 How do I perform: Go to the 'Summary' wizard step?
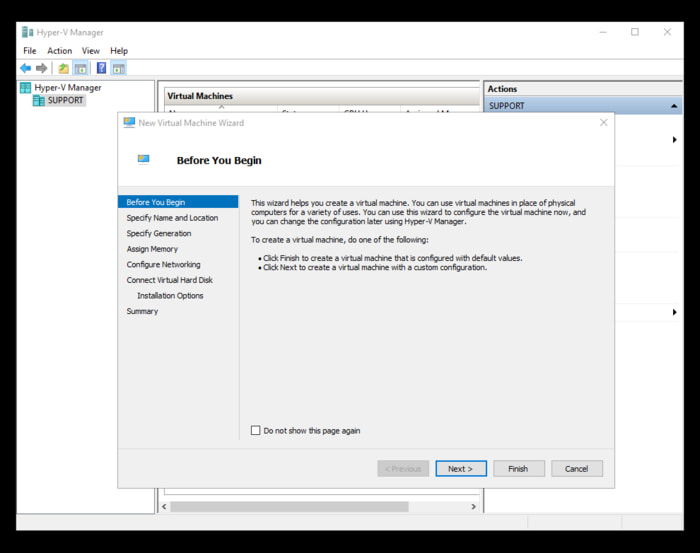[x=142, y=312]
